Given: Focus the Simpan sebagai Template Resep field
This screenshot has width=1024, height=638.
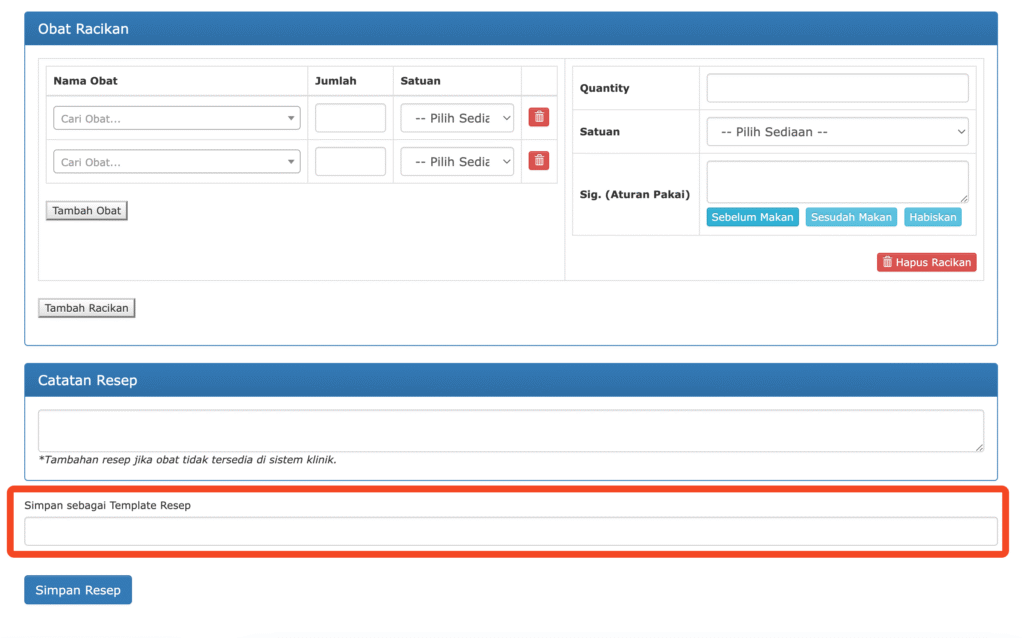Looking at the screenshot, I should click(x=510, y=532).
